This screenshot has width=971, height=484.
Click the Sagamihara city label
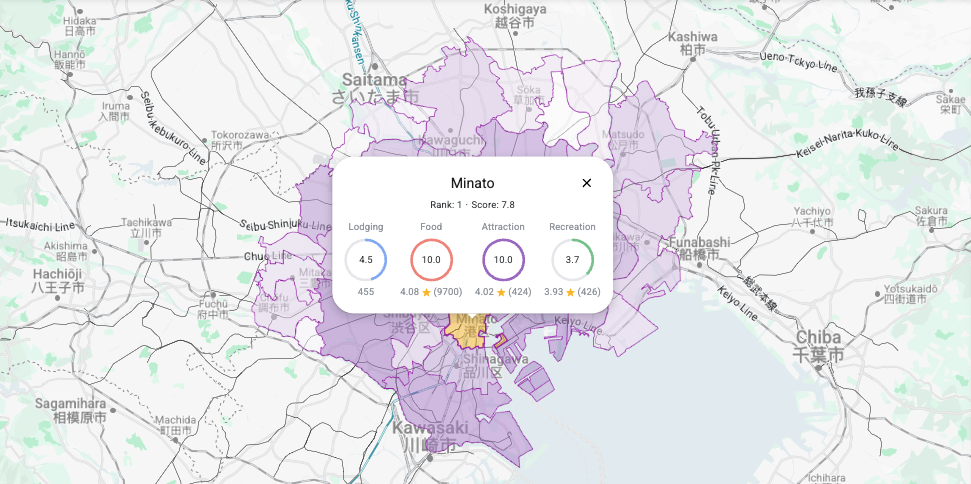[x=70, y=410]
